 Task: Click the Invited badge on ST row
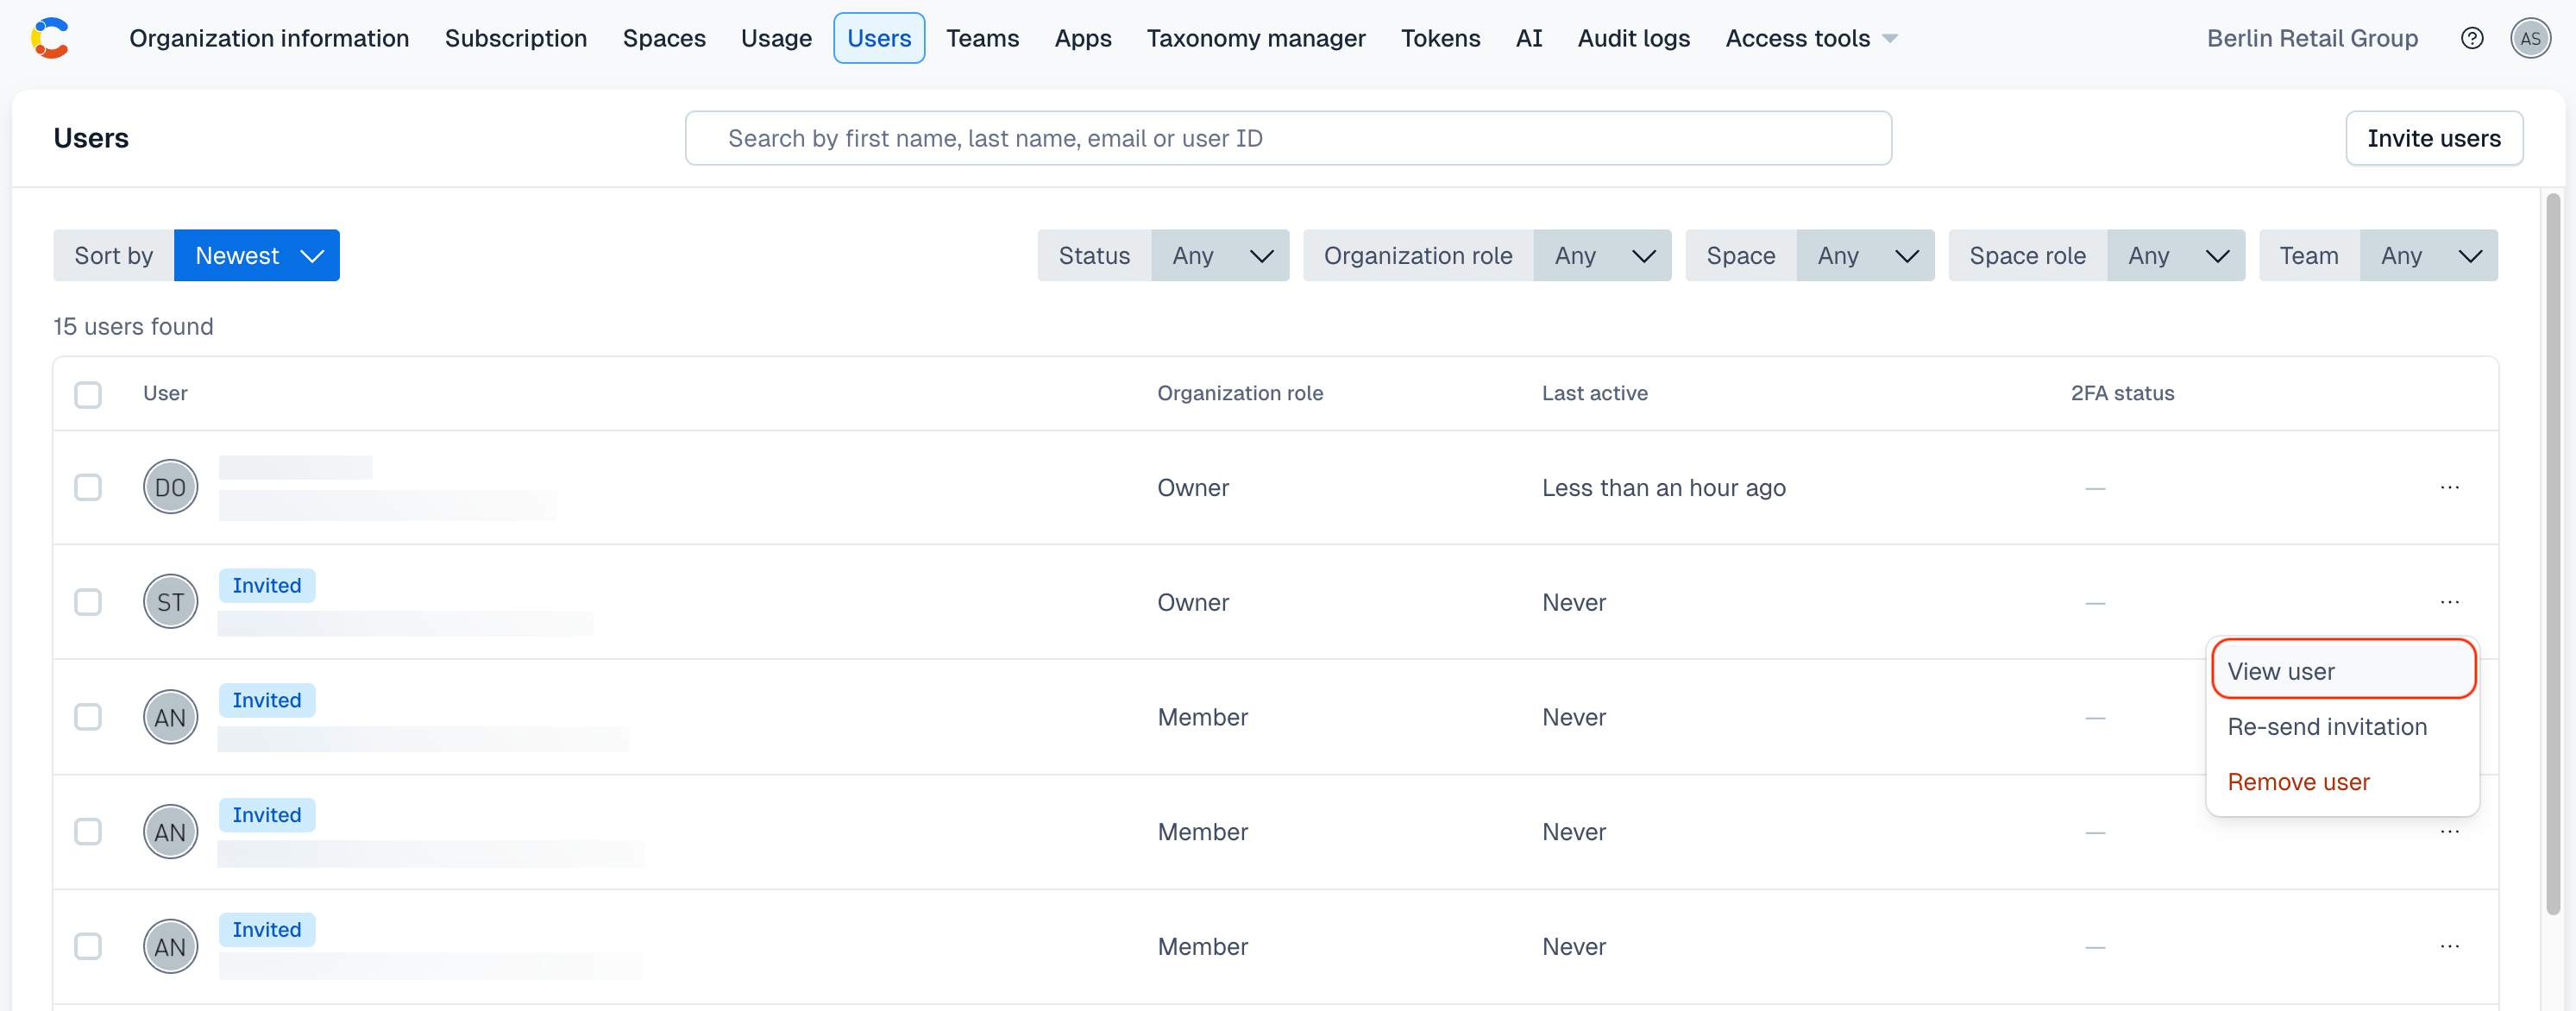(x=267, y=586)
